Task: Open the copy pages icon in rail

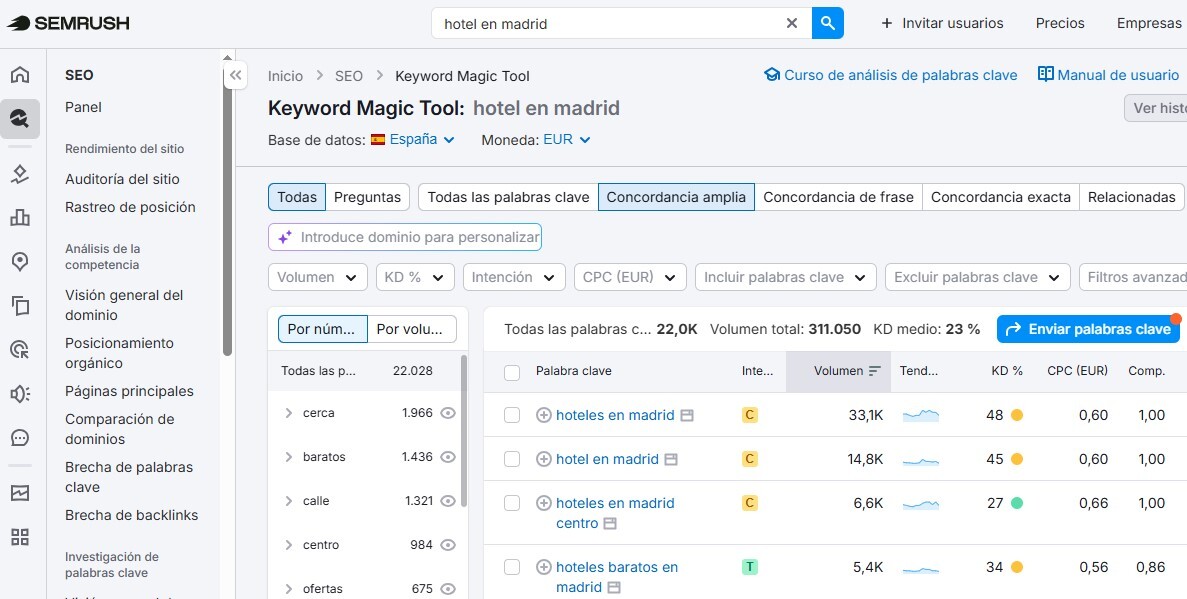Action: pyautogui.click(x=20, y=306)
